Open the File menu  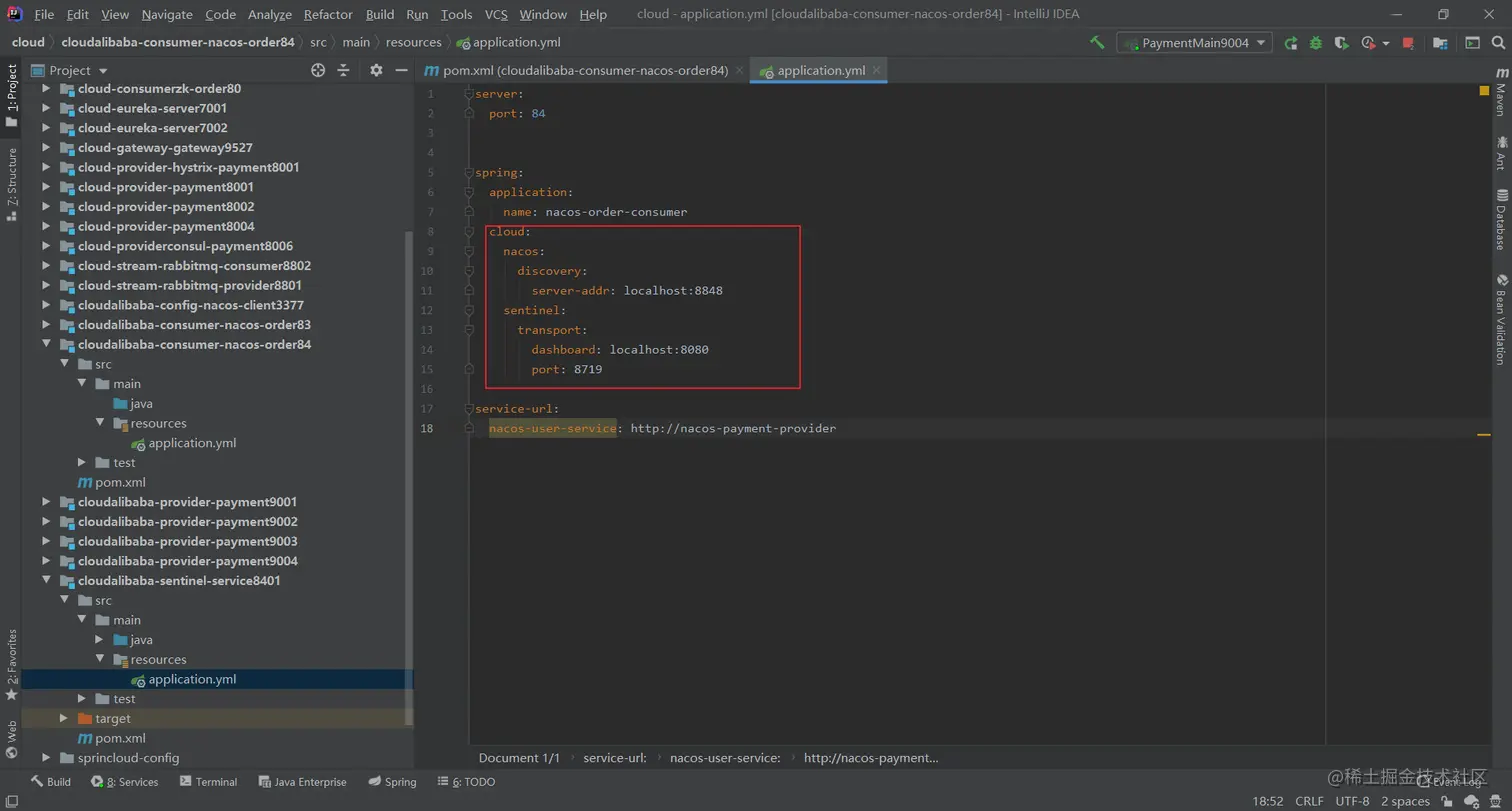(x=44, y=14)
